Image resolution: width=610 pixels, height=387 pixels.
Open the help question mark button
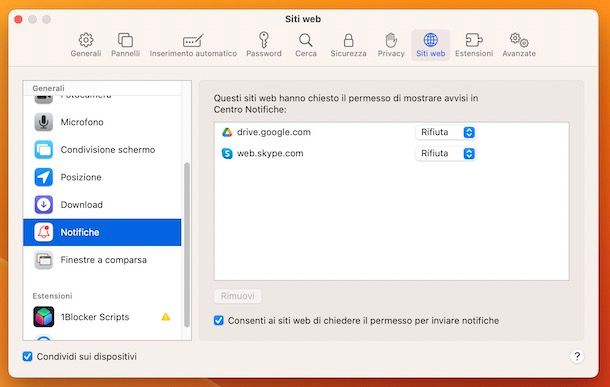[x=577, y=356]
